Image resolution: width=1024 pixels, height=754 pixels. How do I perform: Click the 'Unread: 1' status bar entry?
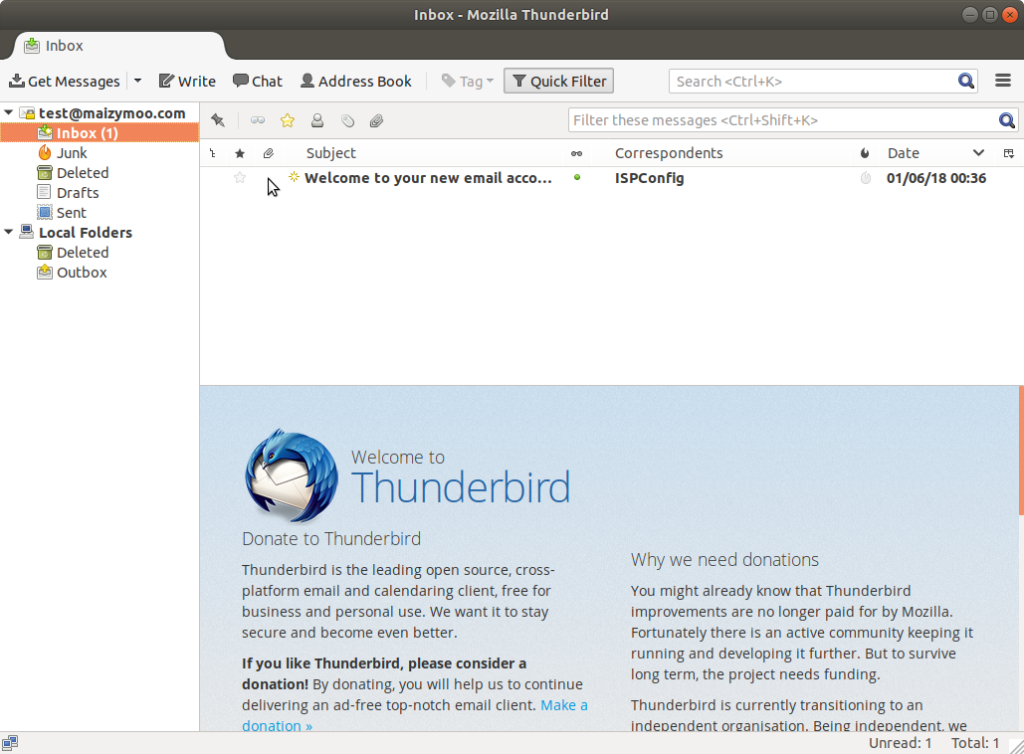pyautogui.click(x=900, y=743)
